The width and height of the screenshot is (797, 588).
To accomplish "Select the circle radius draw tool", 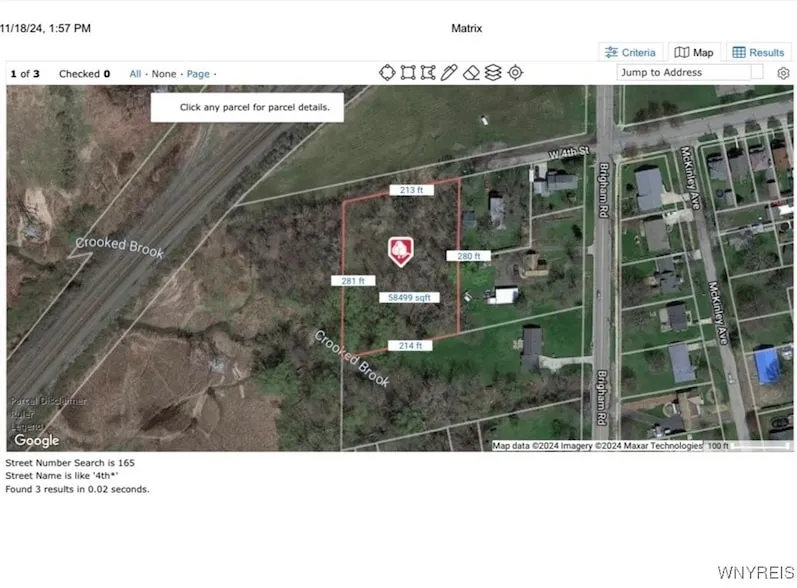I will click(x=387, y=72).
